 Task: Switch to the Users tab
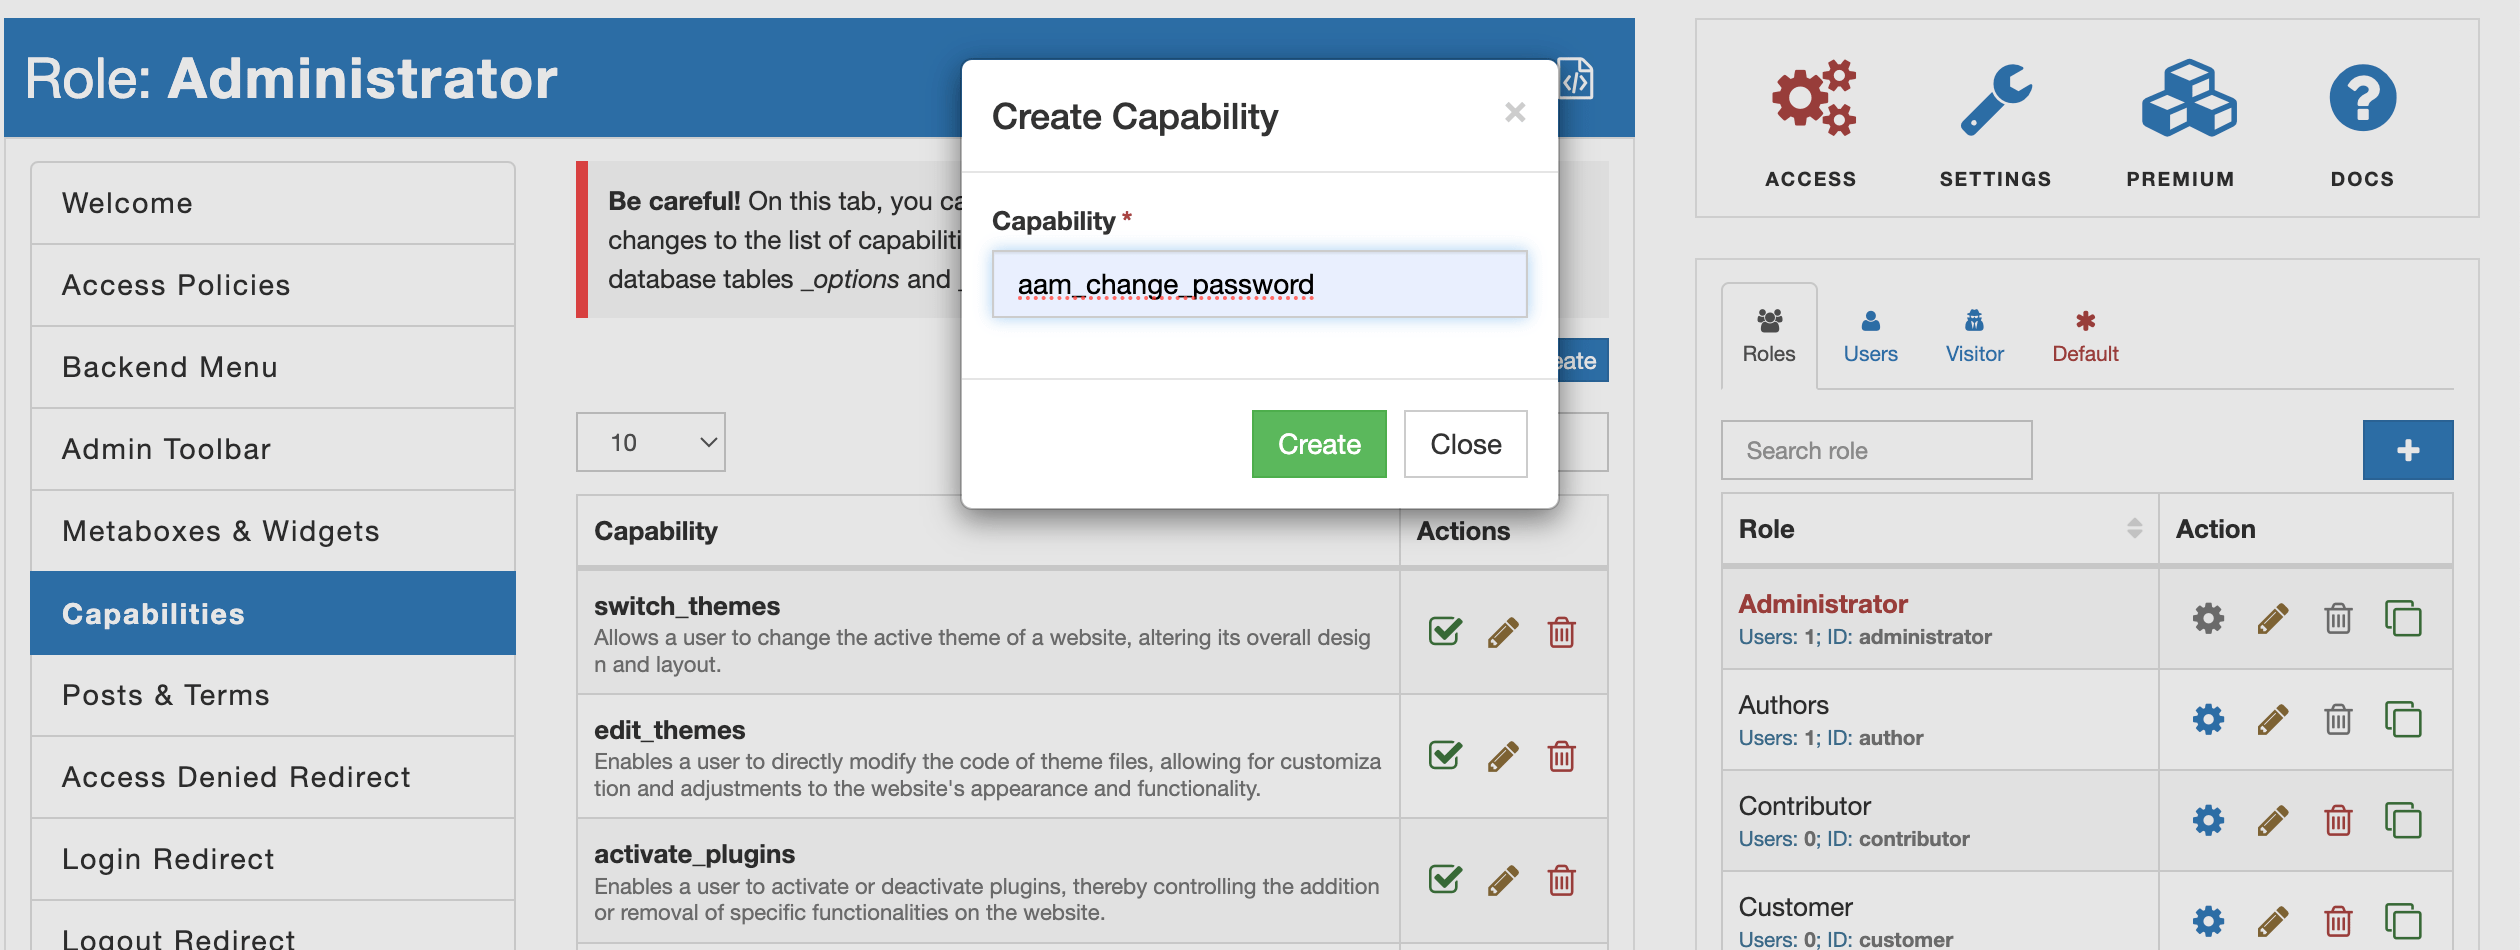pyautogui.click(x=1870, y=336)
